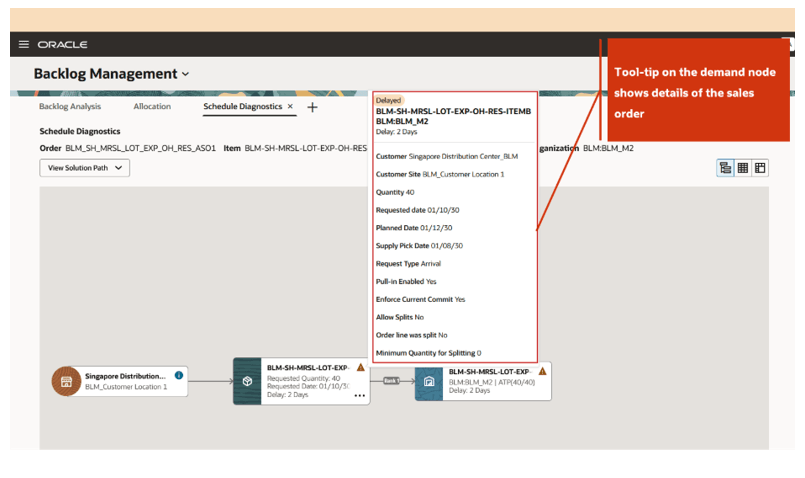Switch to the Backlog Analysis tab
Screen dimensions: 805x478
pyautogui.click(x=70, y=106)
